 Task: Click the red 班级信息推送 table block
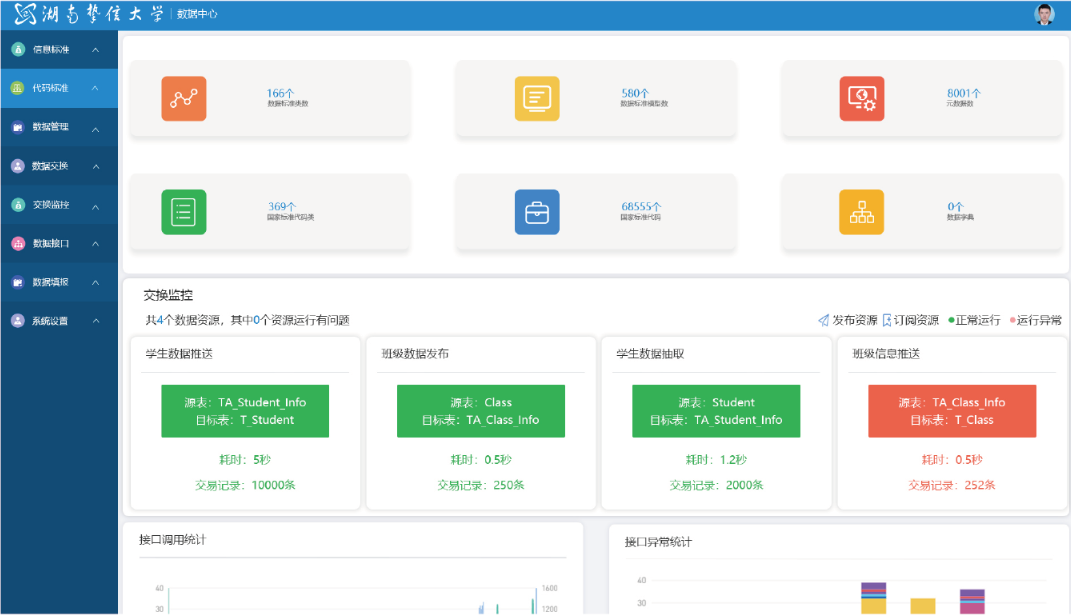[952, 411]
